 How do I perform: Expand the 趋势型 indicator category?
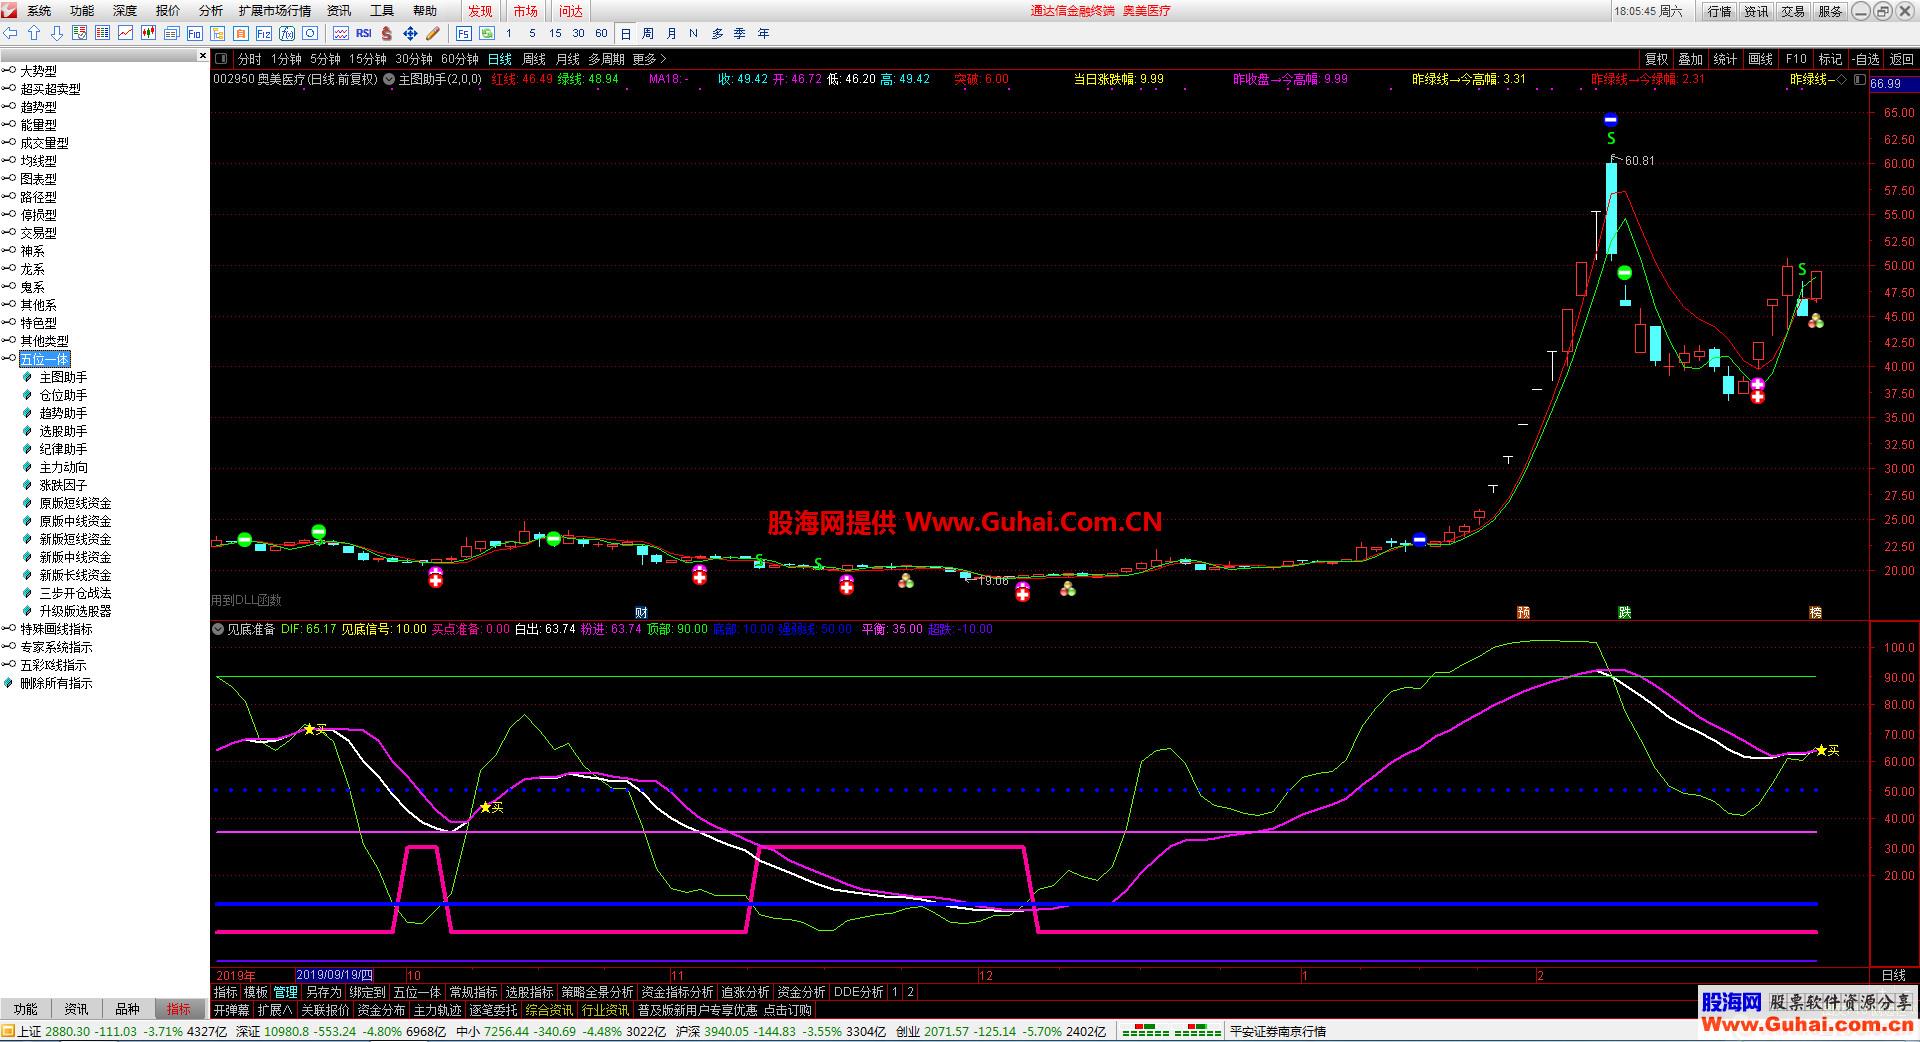point(8,107)
